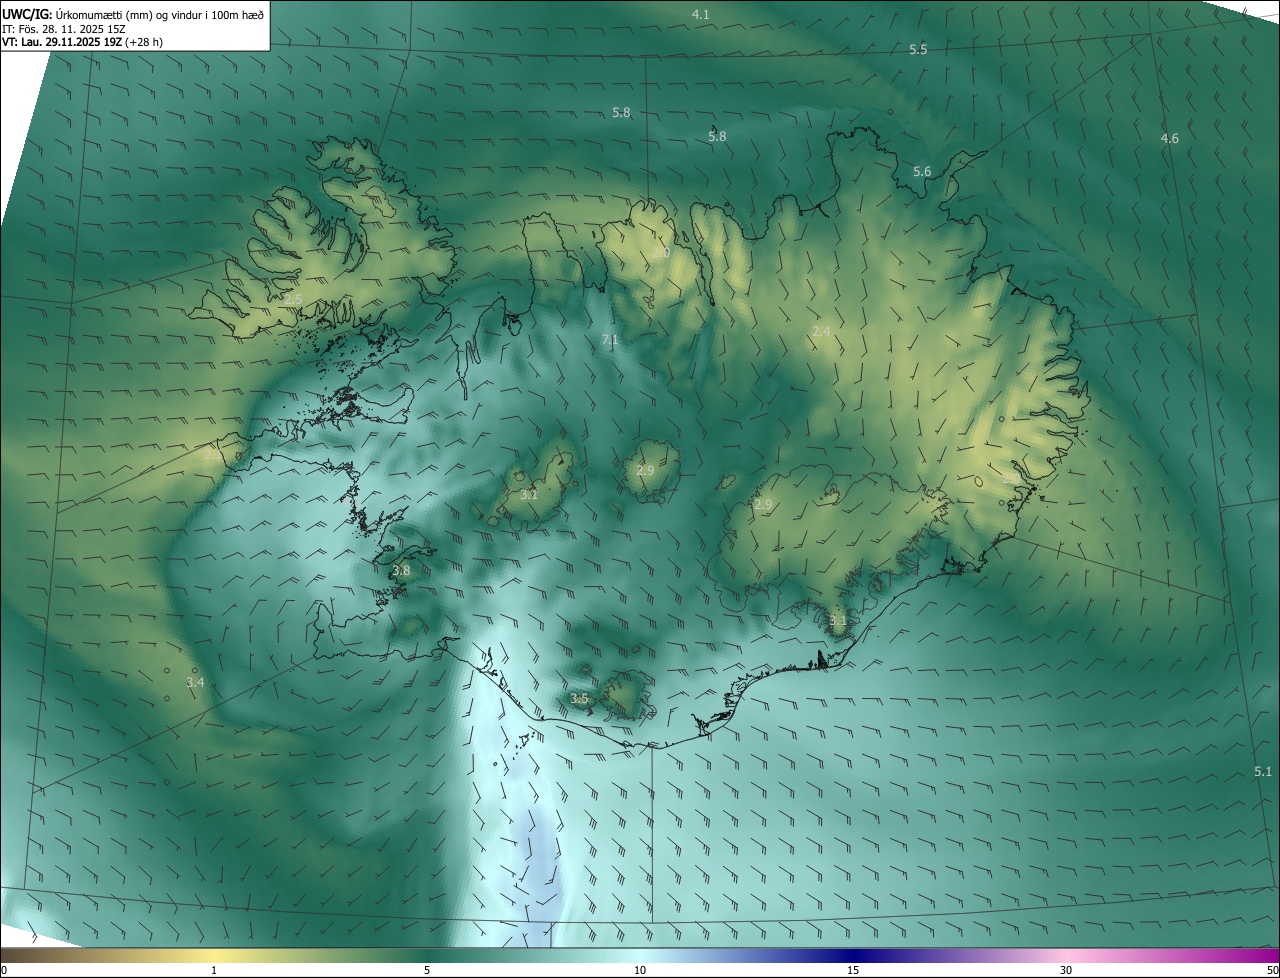Click the valid time 'VT: Lau. 29.11.2025 19Z'
Image resolution: width=1280 pixels, height=978 pixels.
click(62, 42)
